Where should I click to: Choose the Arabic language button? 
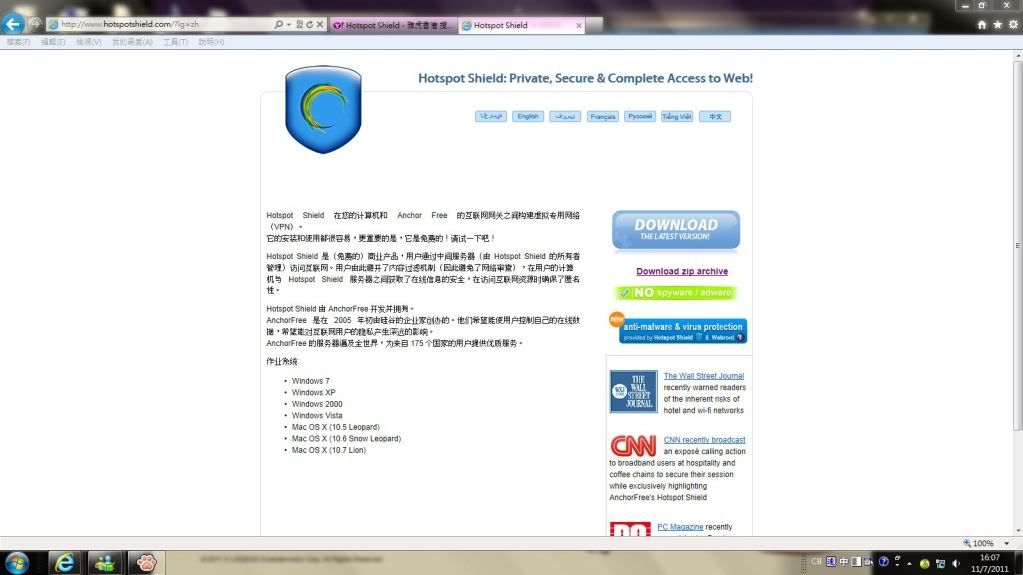491,116
